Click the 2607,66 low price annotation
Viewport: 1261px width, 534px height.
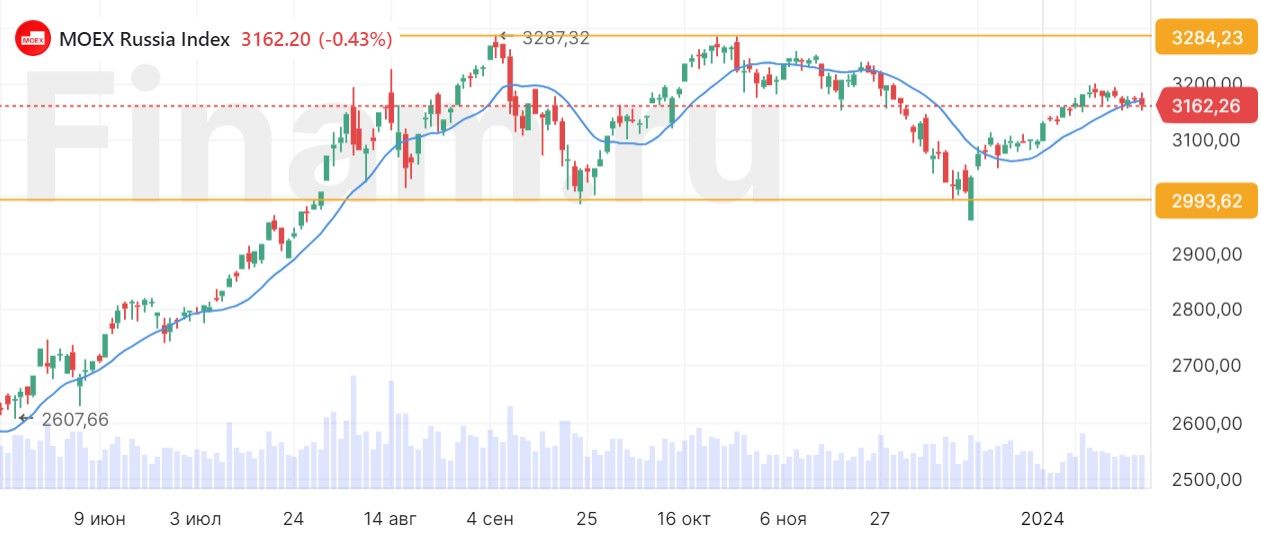[75, 419]
